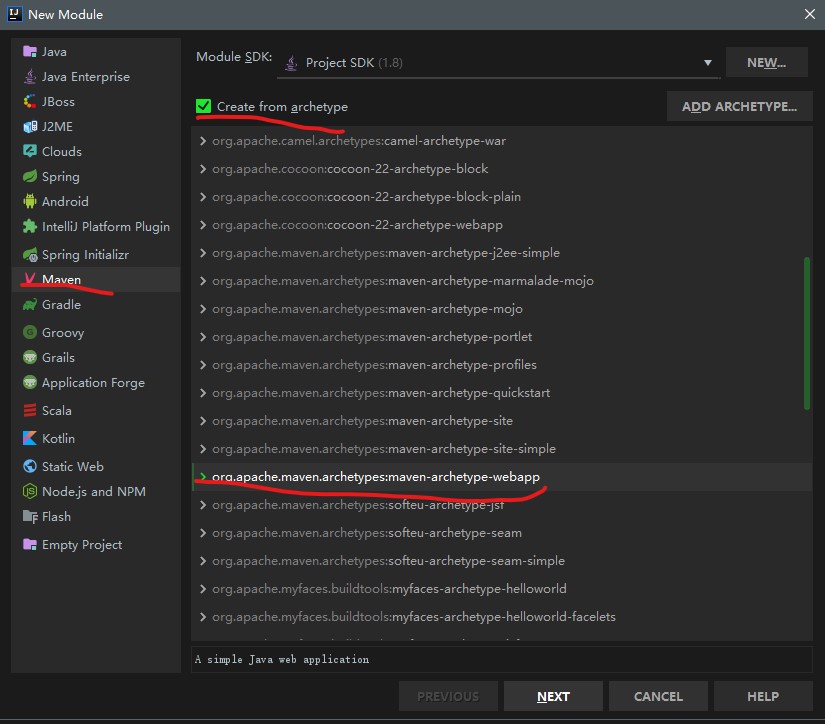Click the Static Web globe icon
The height and width of the screenshot is (724, 825).
pos(29,466)
